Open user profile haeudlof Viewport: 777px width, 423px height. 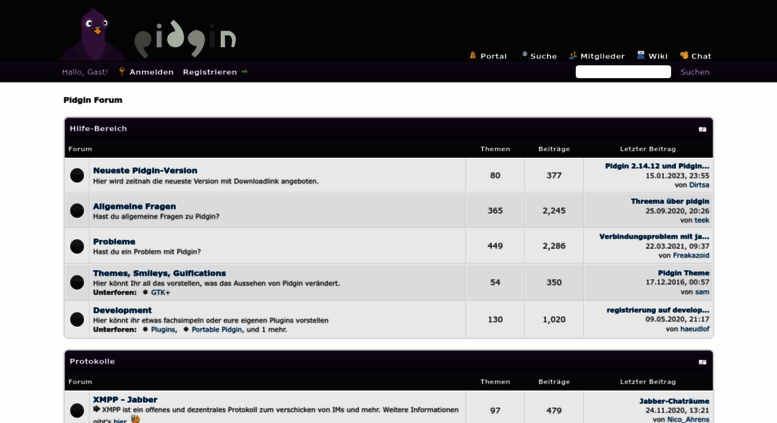click(695, 329)
